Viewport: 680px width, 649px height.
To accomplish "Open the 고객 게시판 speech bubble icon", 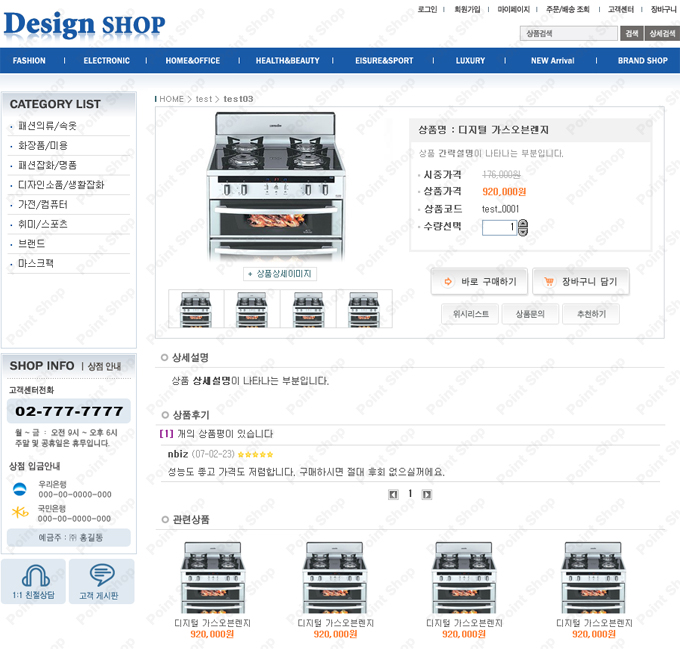I will click(102, 575).
